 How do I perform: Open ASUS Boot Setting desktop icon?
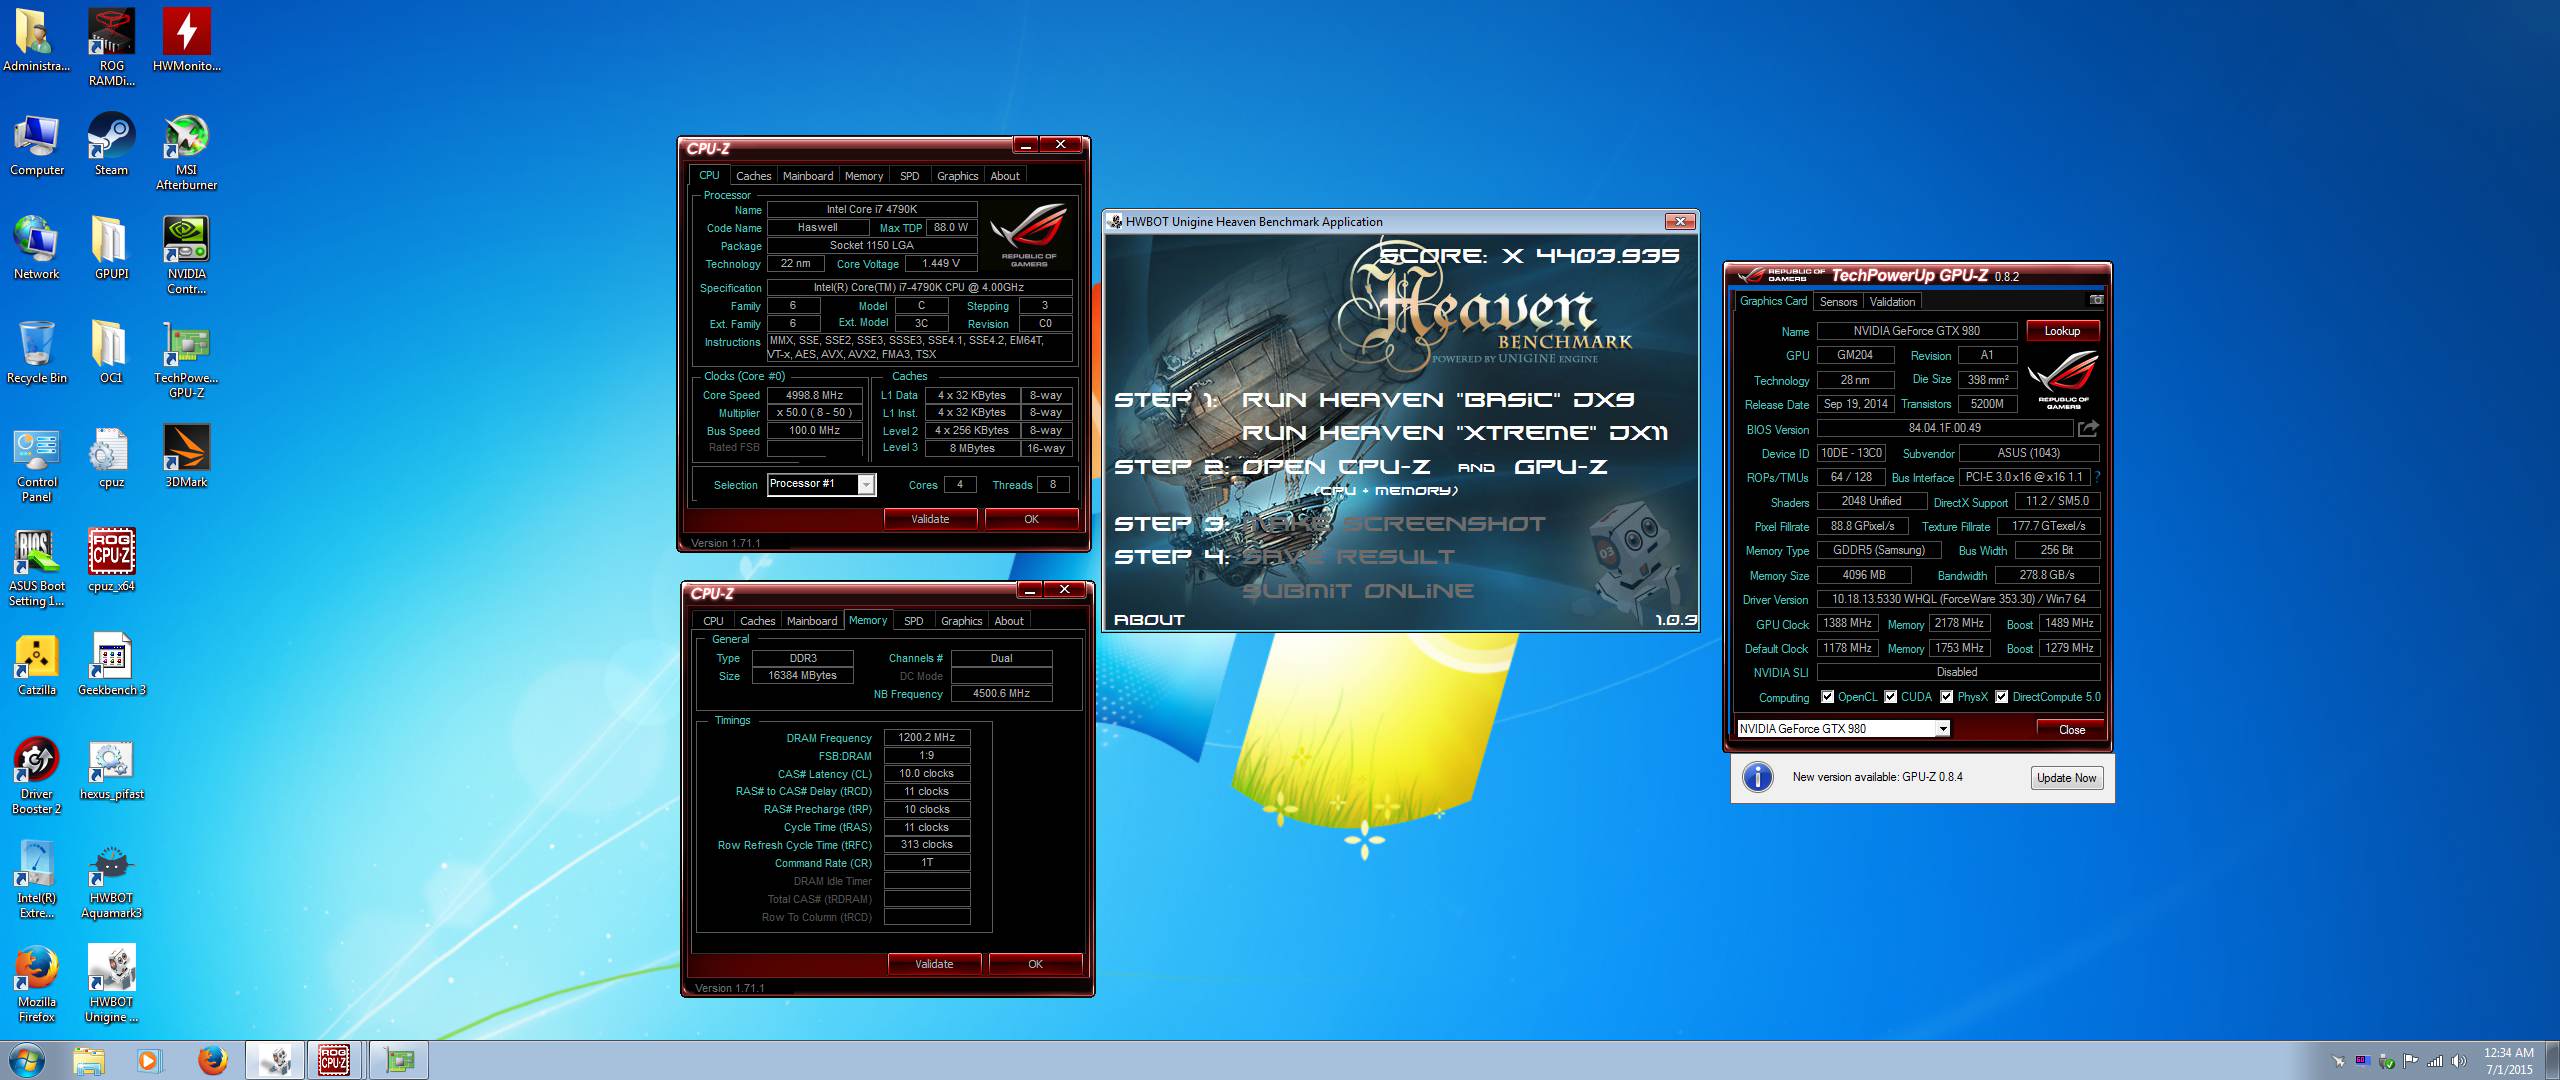pyautogui.click(x=37, y=567)
